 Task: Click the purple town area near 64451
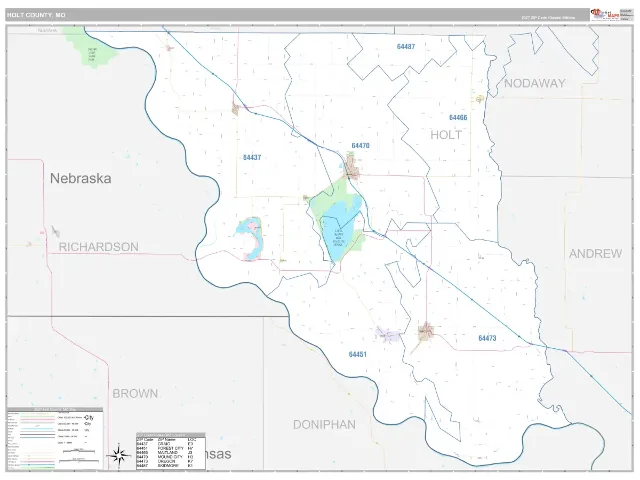coord(388,334)
